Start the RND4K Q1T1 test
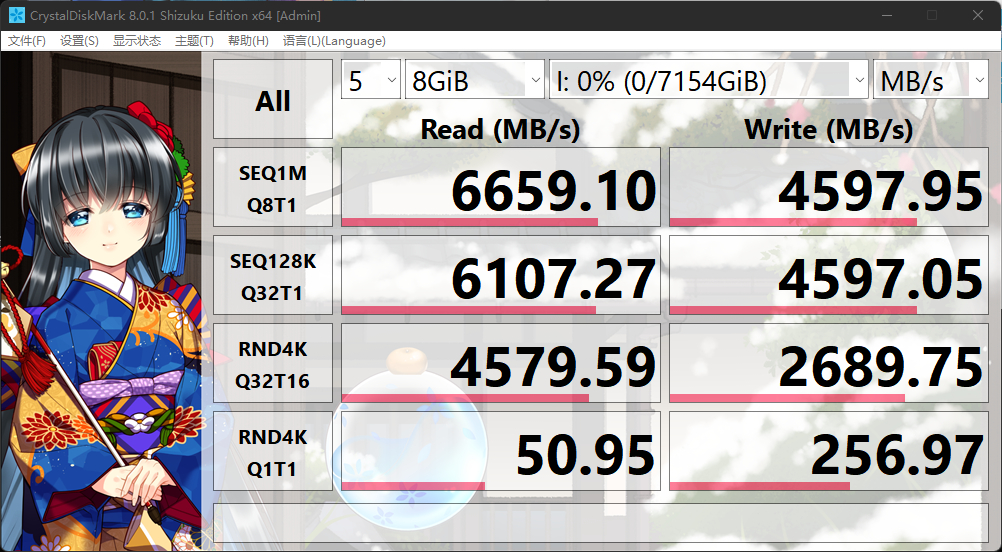This screenshot has width=1002, height=552. [x=273, y=451]
